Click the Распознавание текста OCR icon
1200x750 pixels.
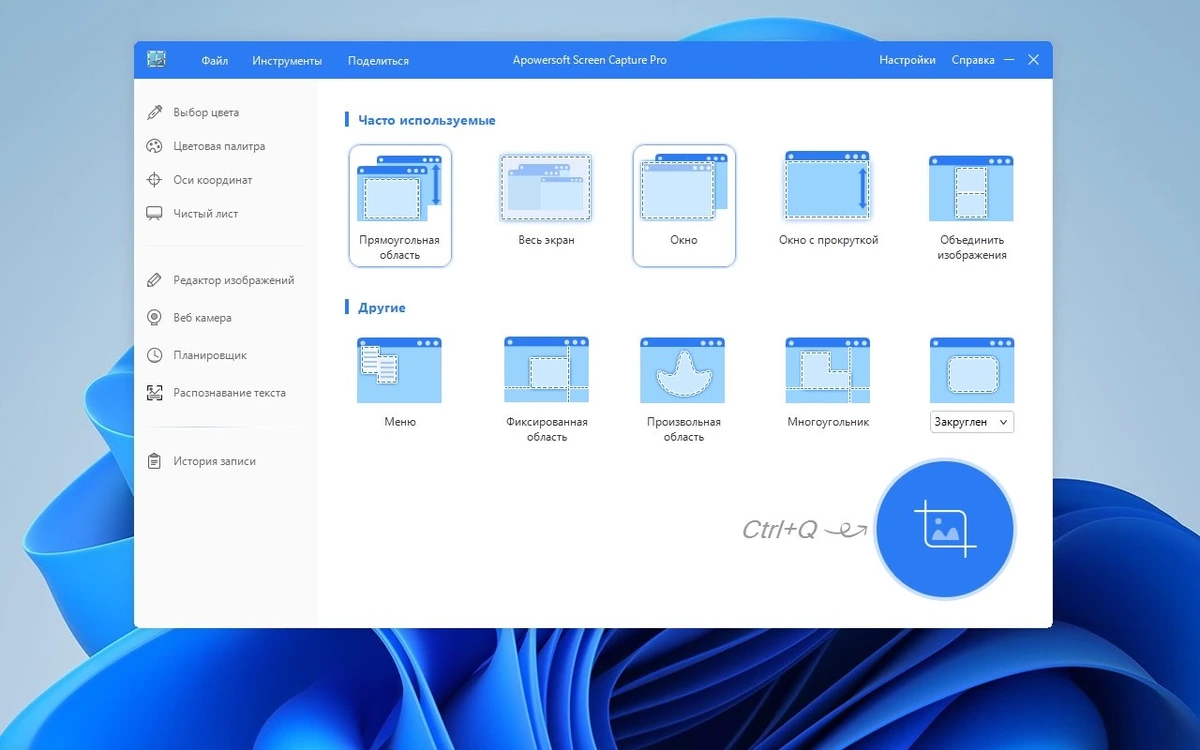(154, 393)
